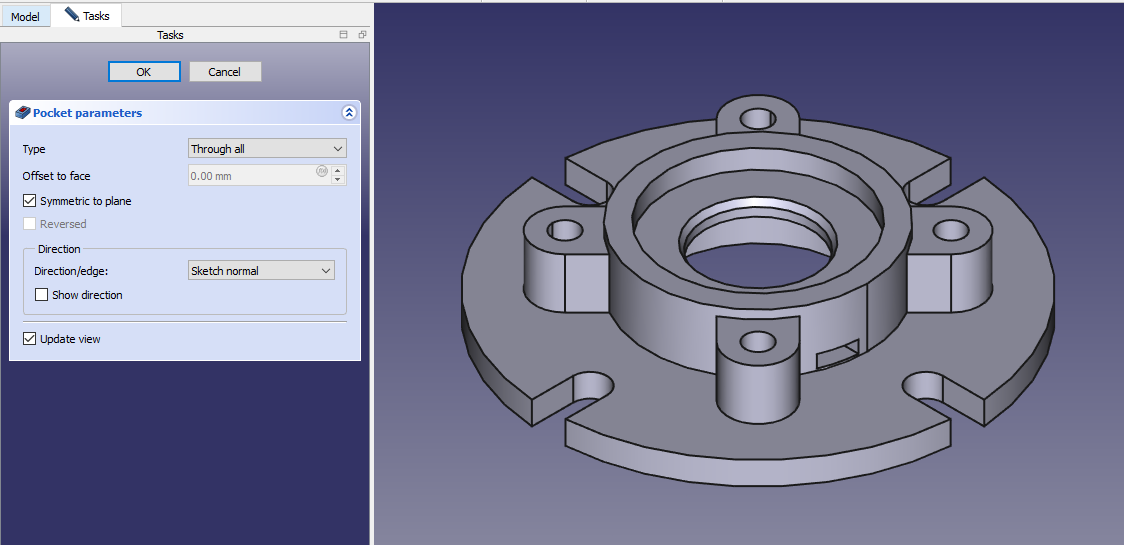Open the Type dropdown showing Through all
Image resolution: width=1124 pixels, height=545 pixels.
[x=267, y=149]
